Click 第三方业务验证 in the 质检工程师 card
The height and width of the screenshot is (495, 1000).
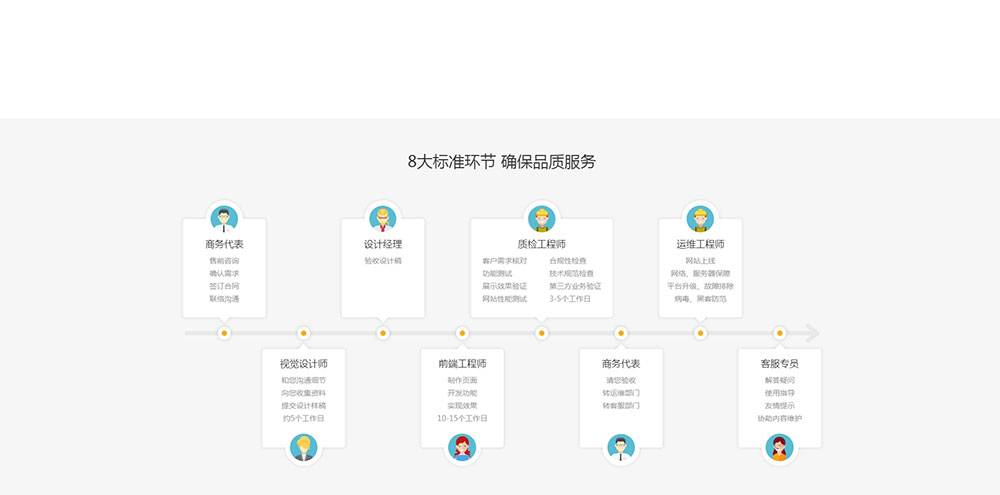coord(575,286)
